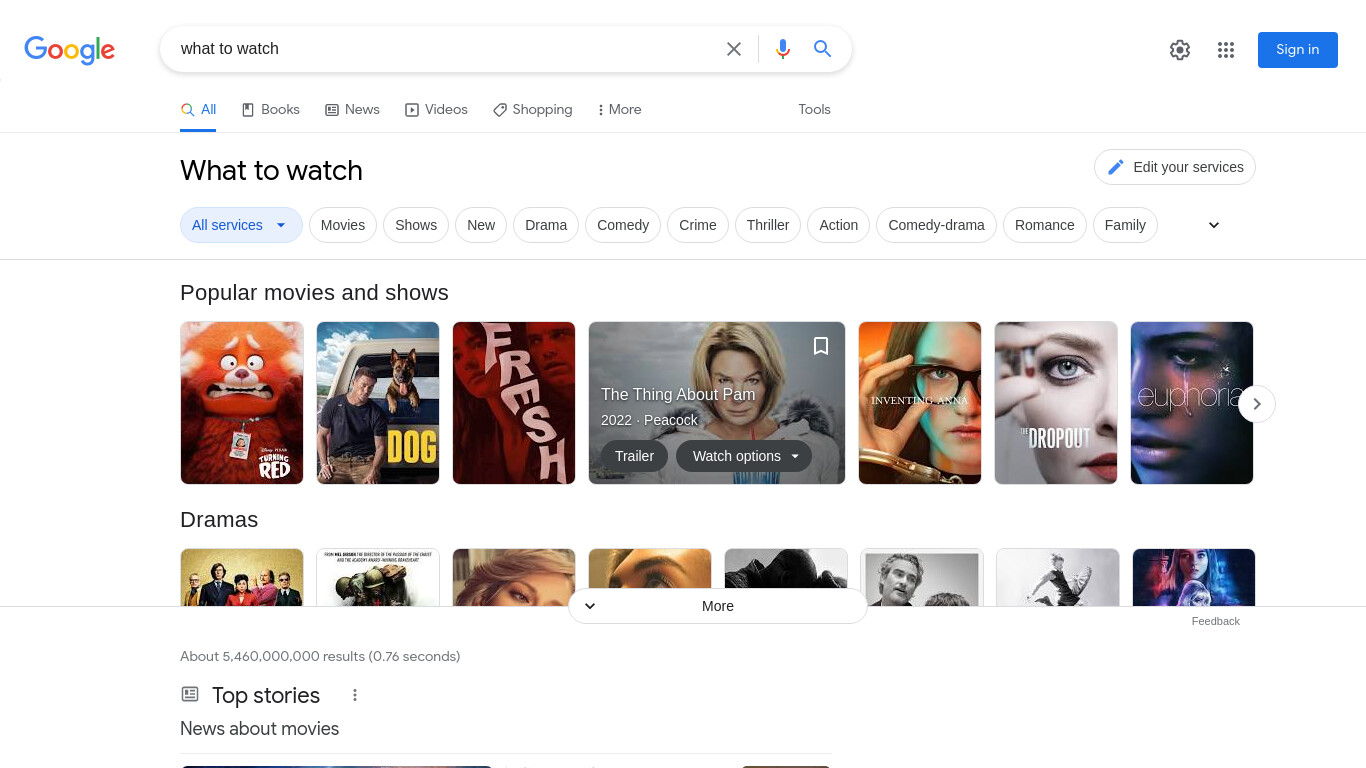Switch to the Shopping tab
This screenshot has width=1366, height=768.
(x=532, y=110)
